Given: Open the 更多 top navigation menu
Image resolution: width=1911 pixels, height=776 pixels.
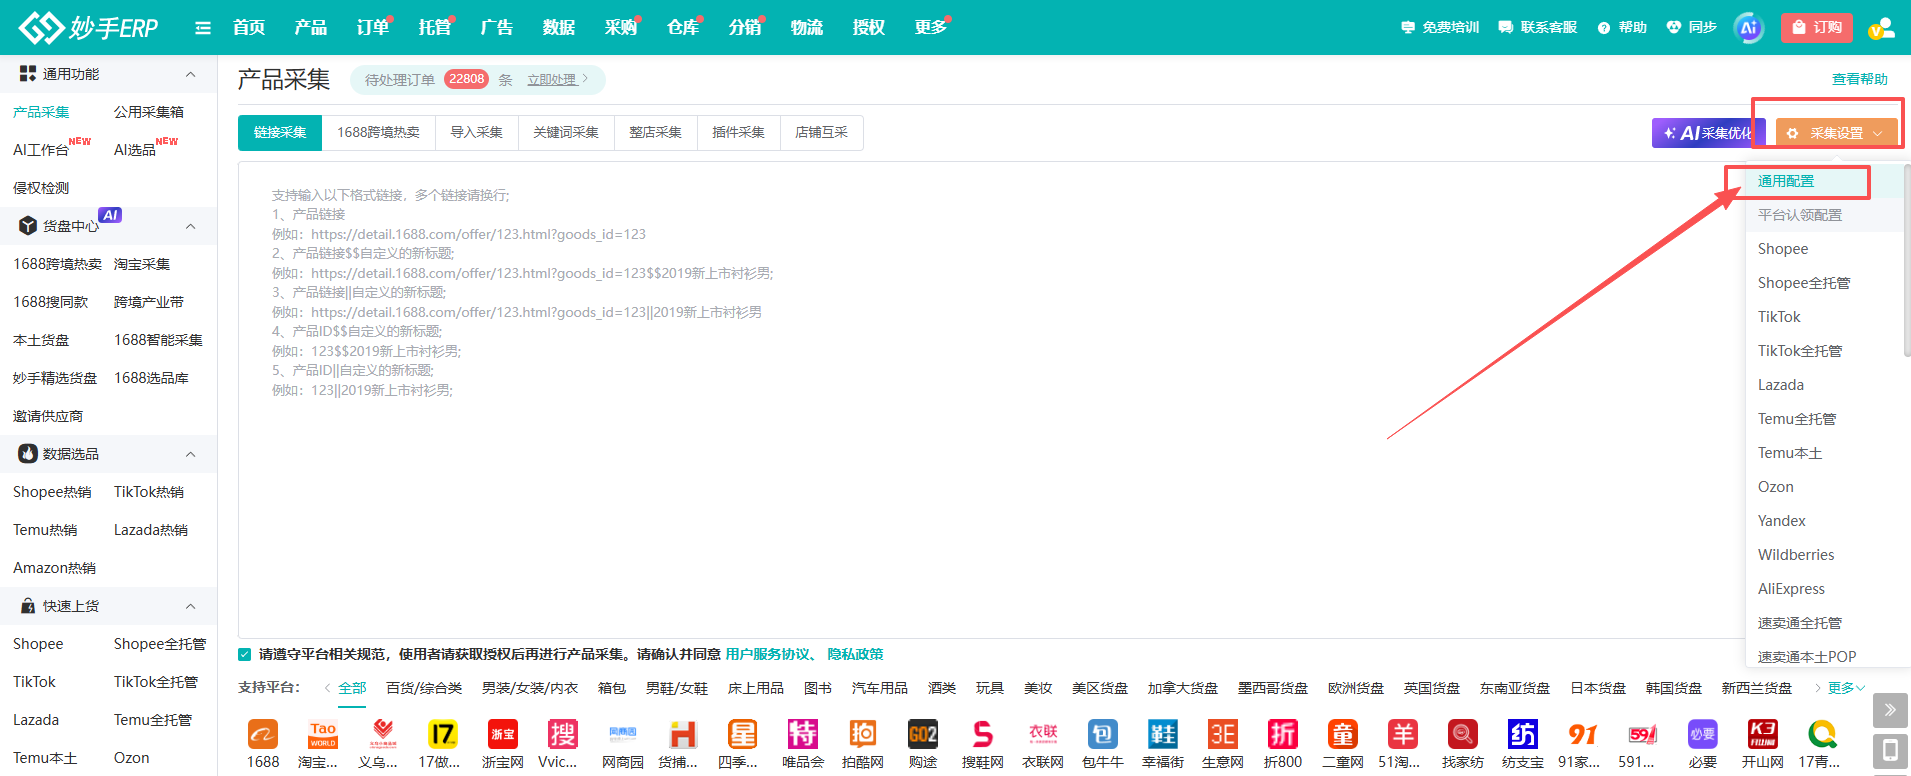Looking at the screenshot, I should 930,28.
